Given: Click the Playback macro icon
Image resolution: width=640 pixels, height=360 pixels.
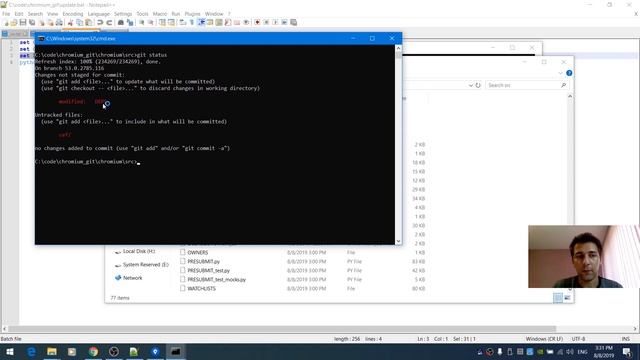Looking at the screenshot, I should pyautogui.click(x=275, y=22).
